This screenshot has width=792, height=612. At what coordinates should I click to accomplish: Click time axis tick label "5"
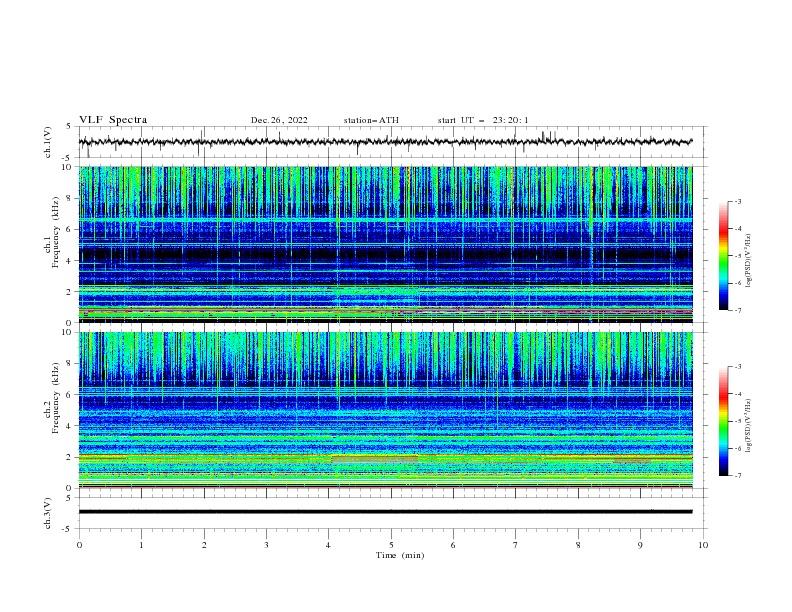(x=391, y=545)
